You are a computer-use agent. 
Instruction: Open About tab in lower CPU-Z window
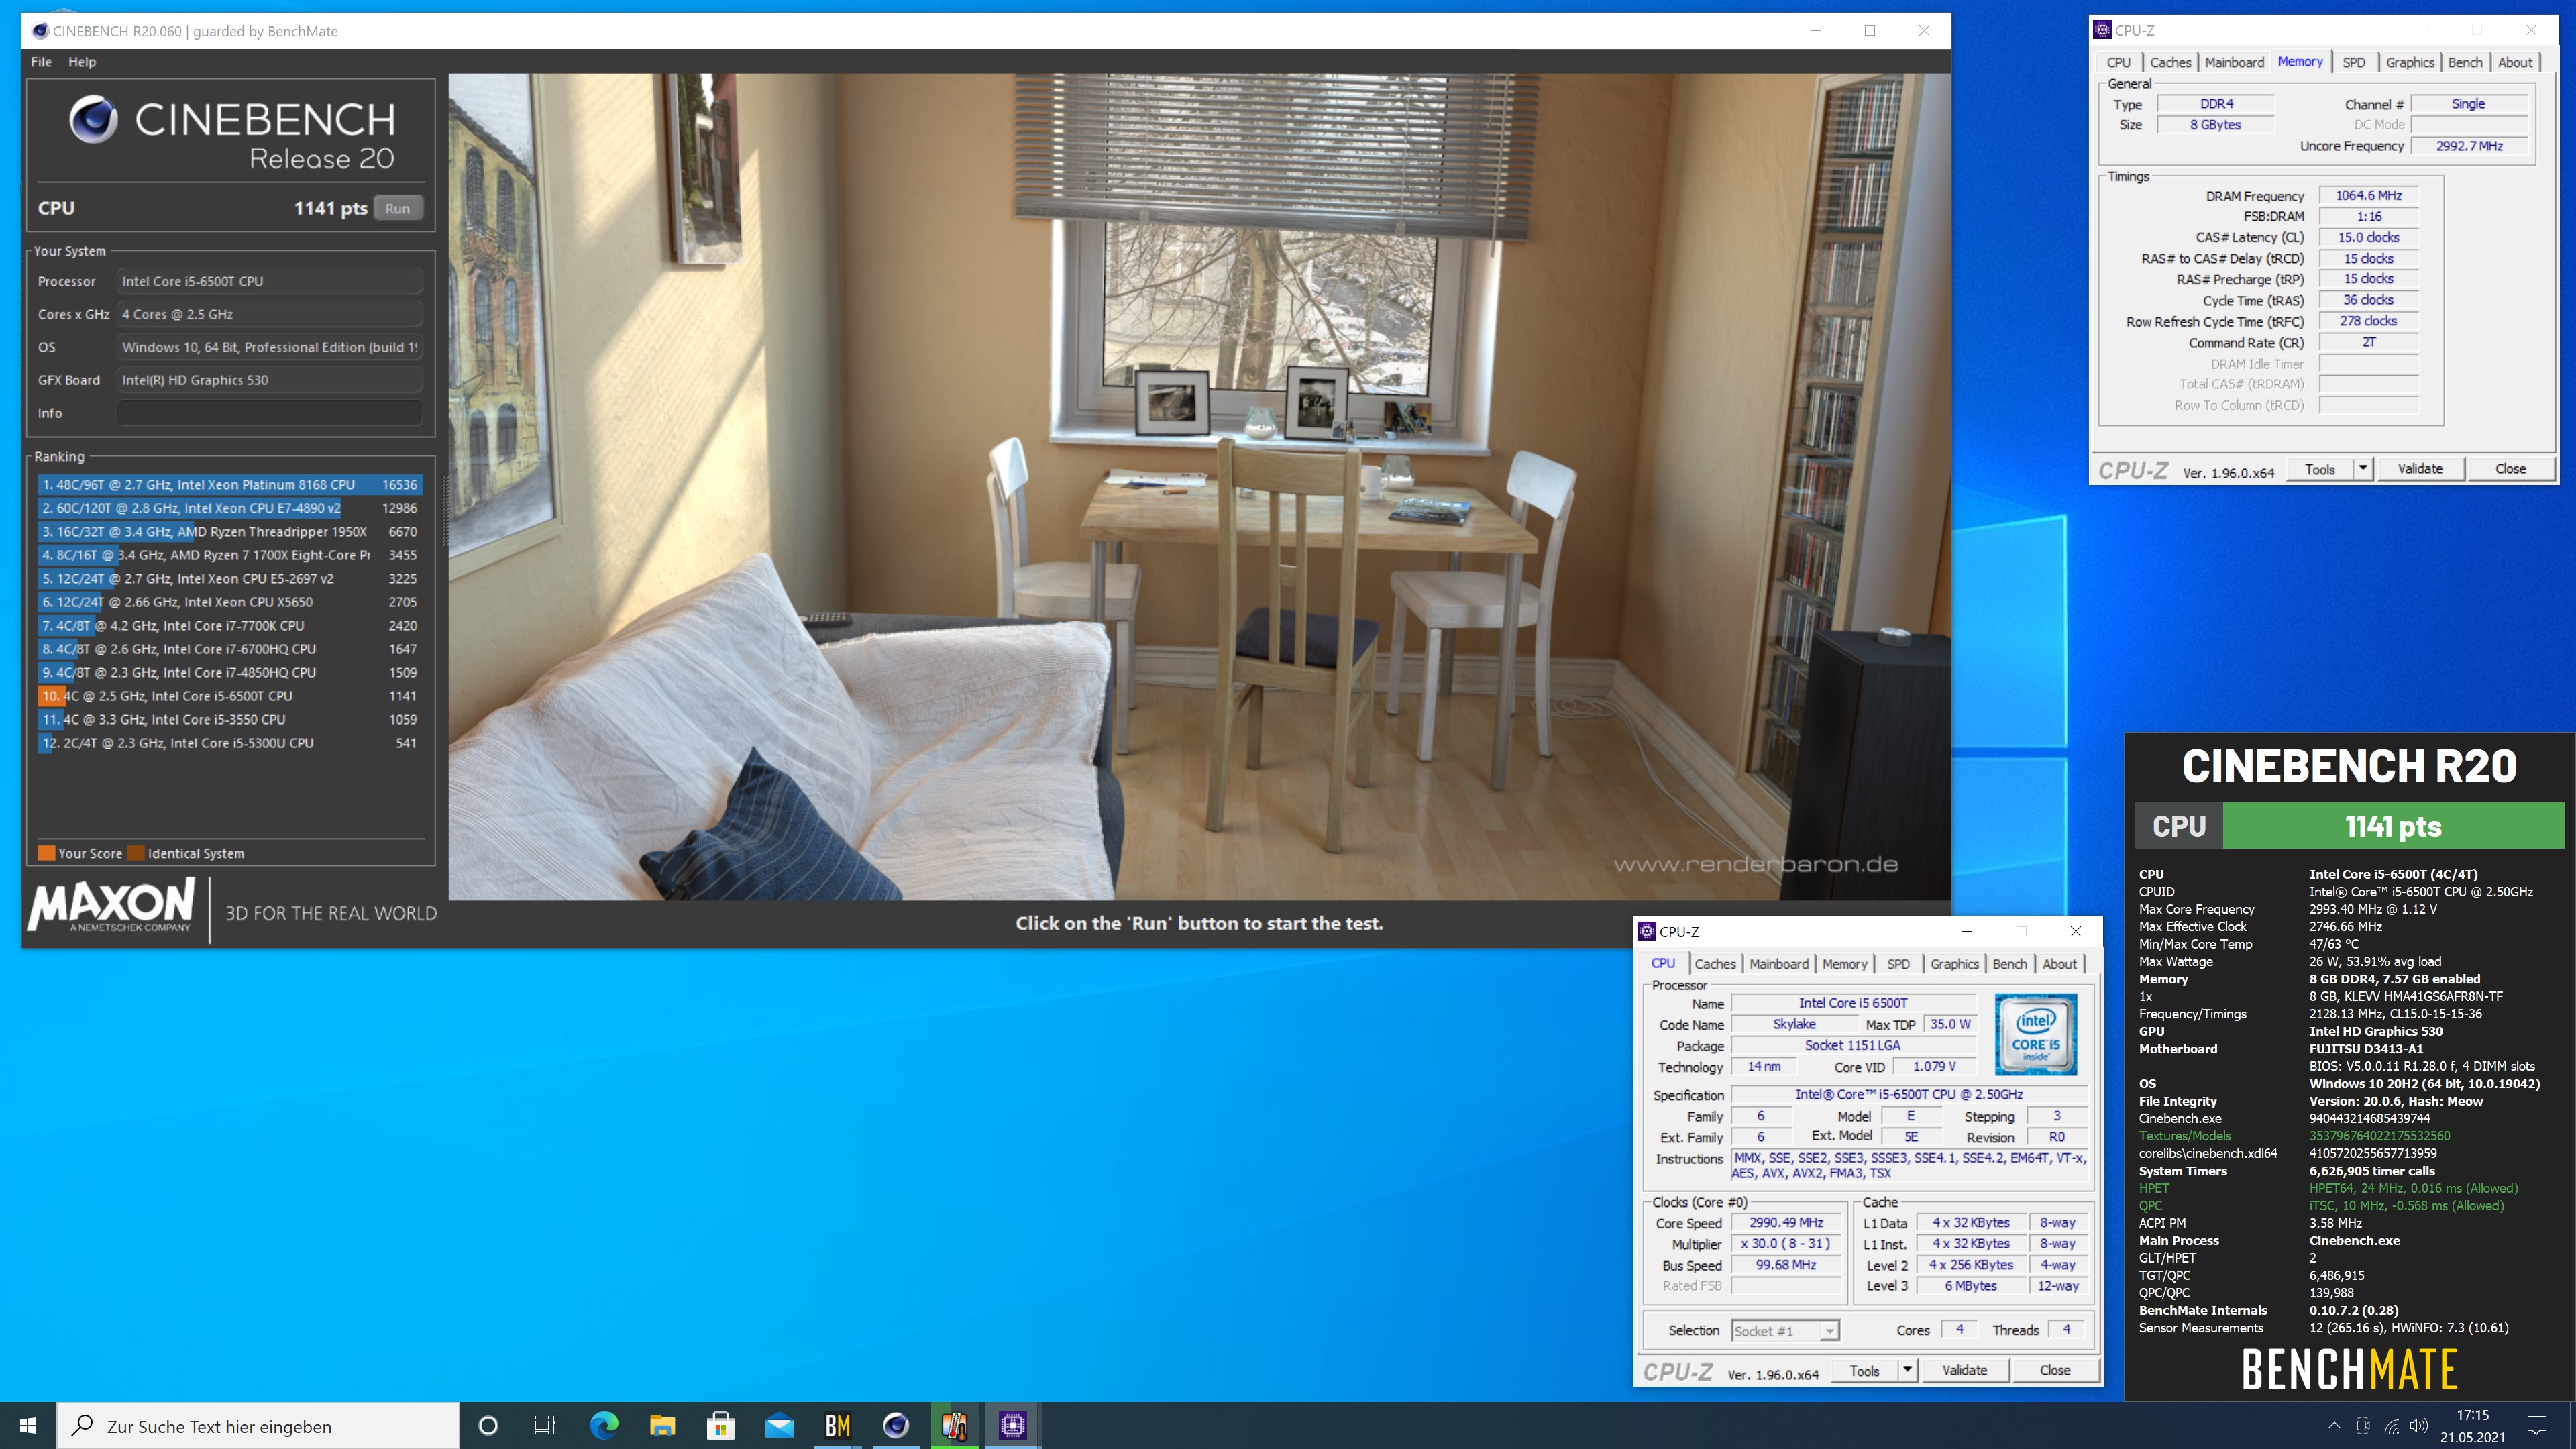coord(2059,964)
